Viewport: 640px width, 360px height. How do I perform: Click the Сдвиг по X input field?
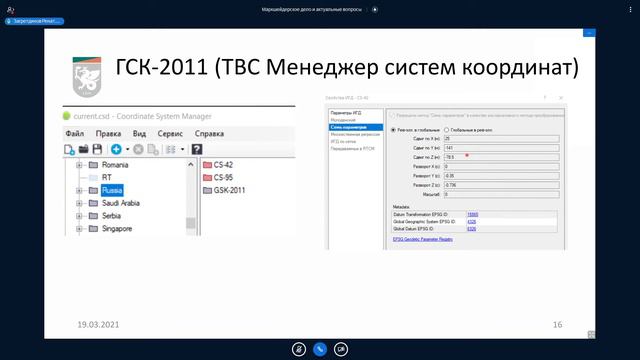[502, 139]
